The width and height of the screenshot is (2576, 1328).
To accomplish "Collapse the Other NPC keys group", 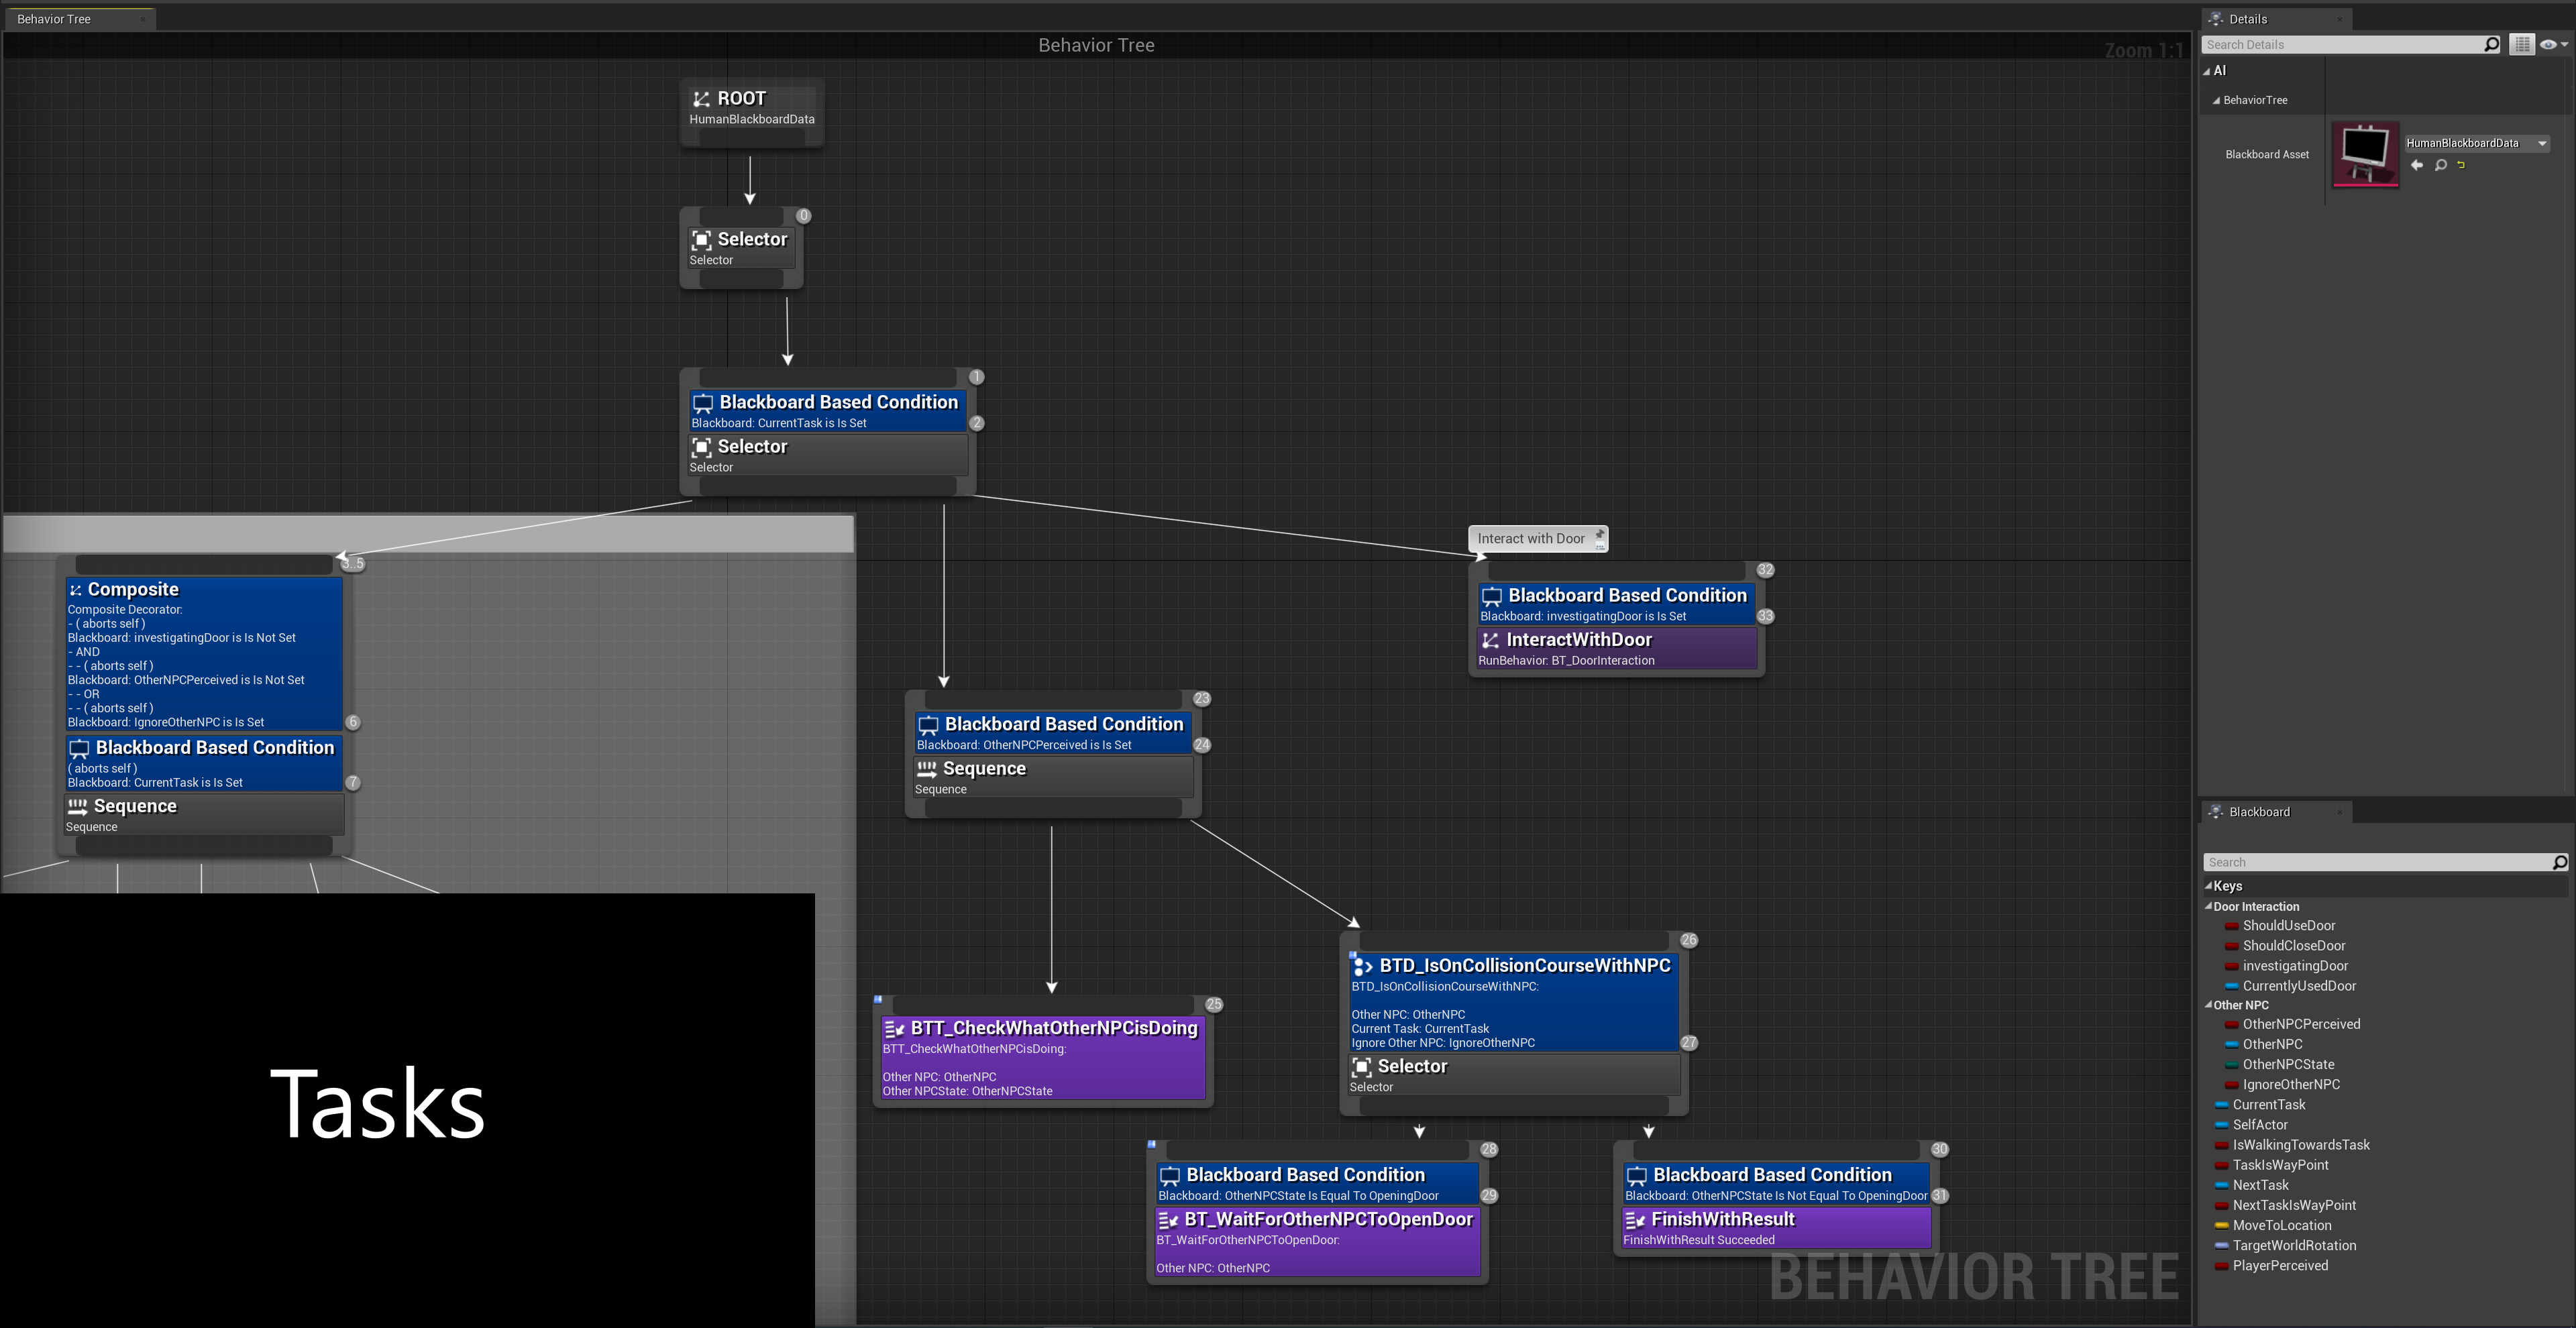I will click(x=2208, y=1005).
